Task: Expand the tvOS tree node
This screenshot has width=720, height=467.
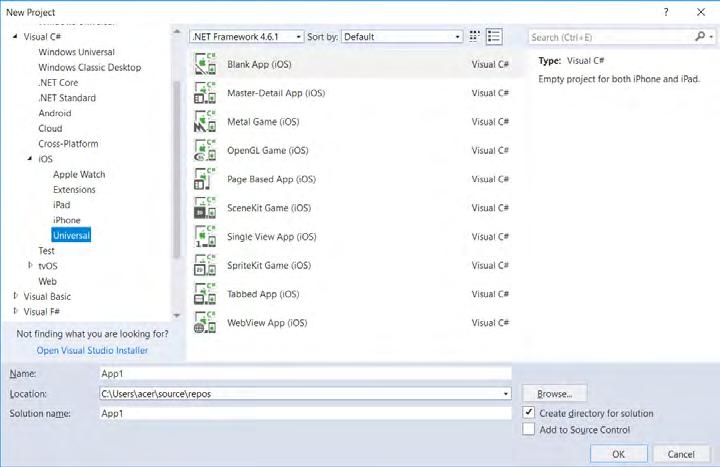Action: coord(30,265)
